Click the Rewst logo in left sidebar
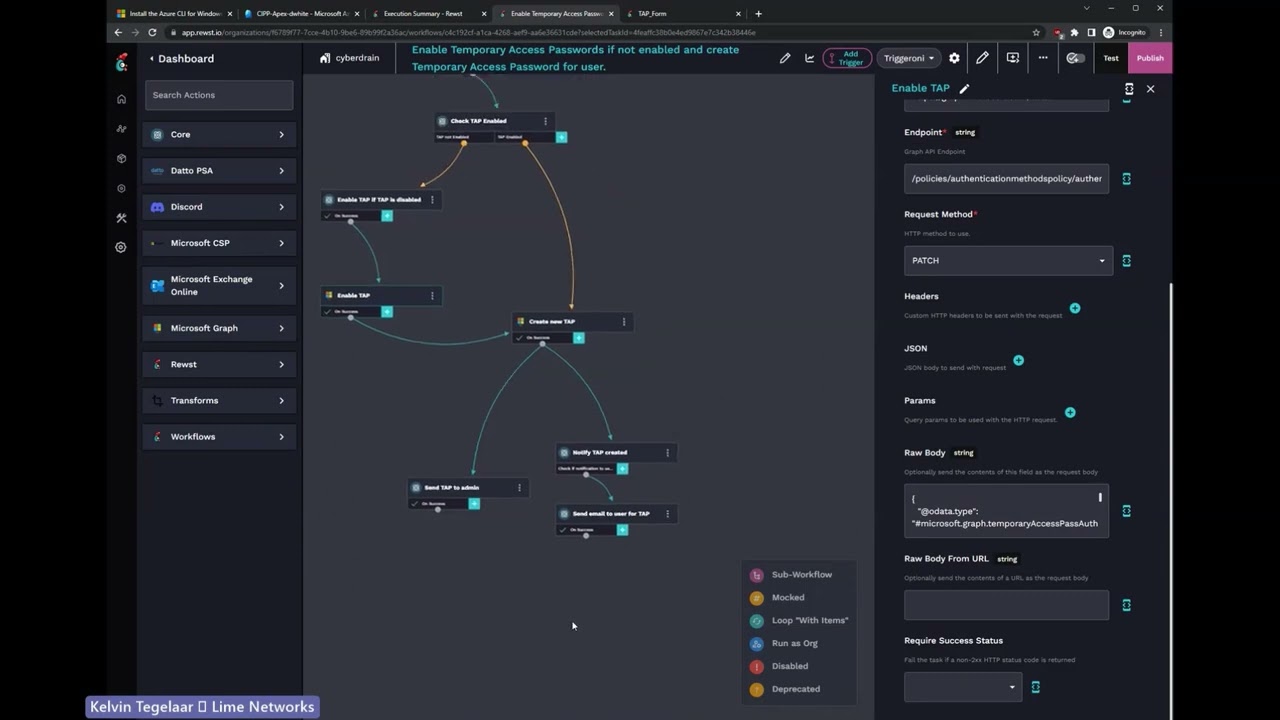Viewport: 1280px width, 720px height. click(x=121, y=62)
